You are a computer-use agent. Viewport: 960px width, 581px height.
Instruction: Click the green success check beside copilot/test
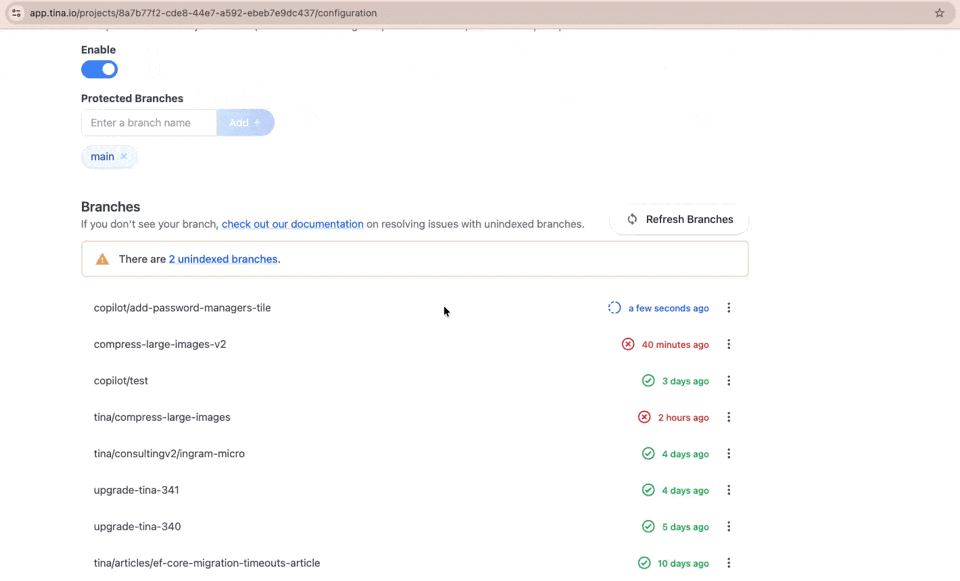point(649,381)
